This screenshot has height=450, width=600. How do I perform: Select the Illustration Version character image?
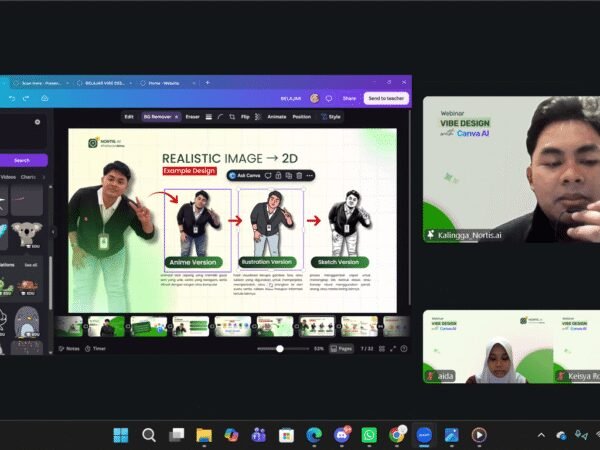pyautogui.click(x=271, y=223)
